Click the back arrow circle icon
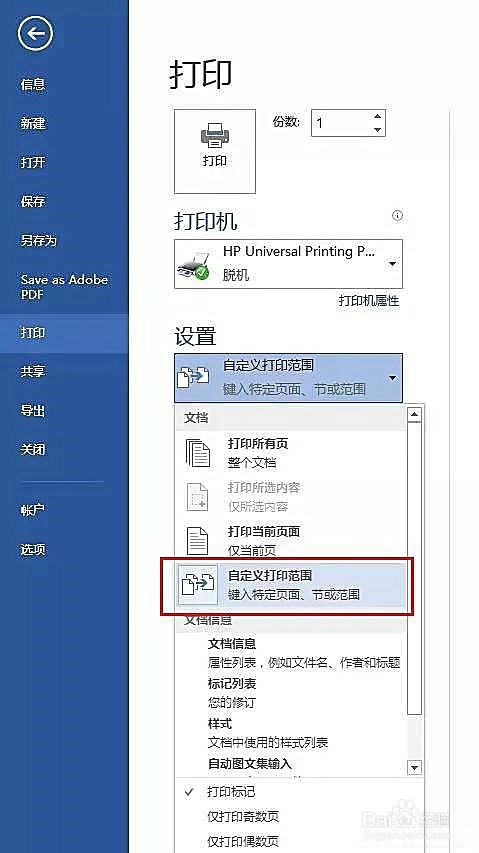The width and height of the screenshot is (479, 853). coord(35,34)
